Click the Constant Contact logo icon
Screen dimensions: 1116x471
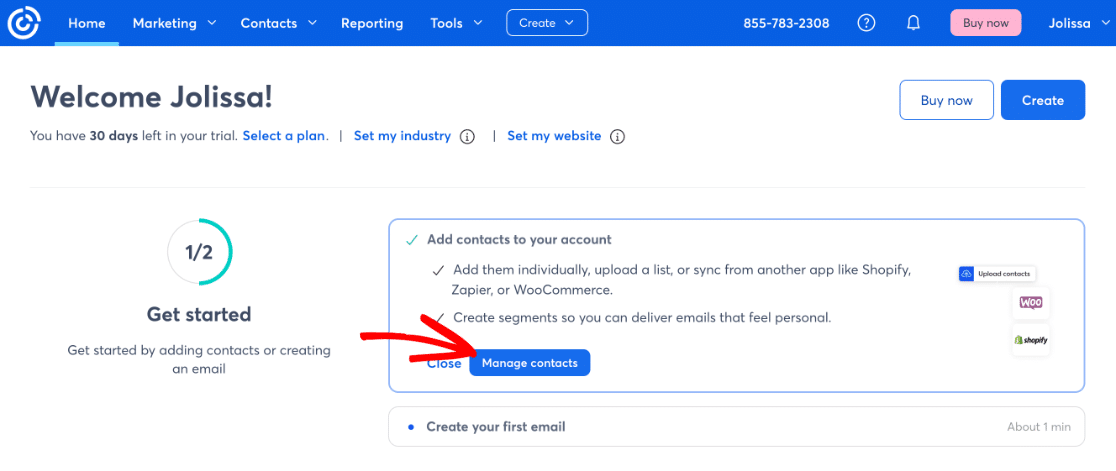23,23
